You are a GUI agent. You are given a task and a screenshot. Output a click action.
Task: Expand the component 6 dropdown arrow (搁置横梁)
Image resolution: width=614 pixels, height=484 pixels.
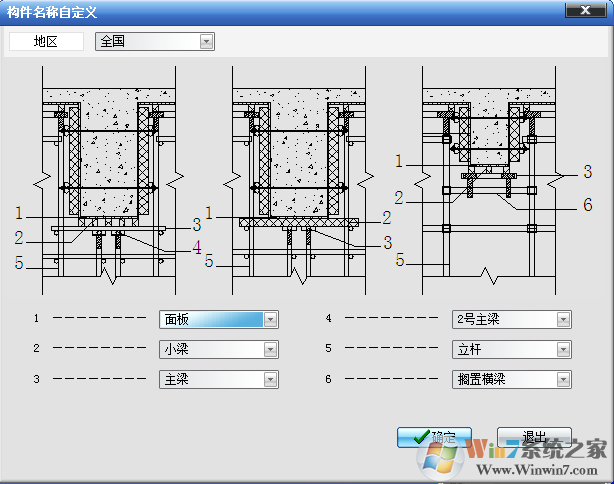click(563, 379)
